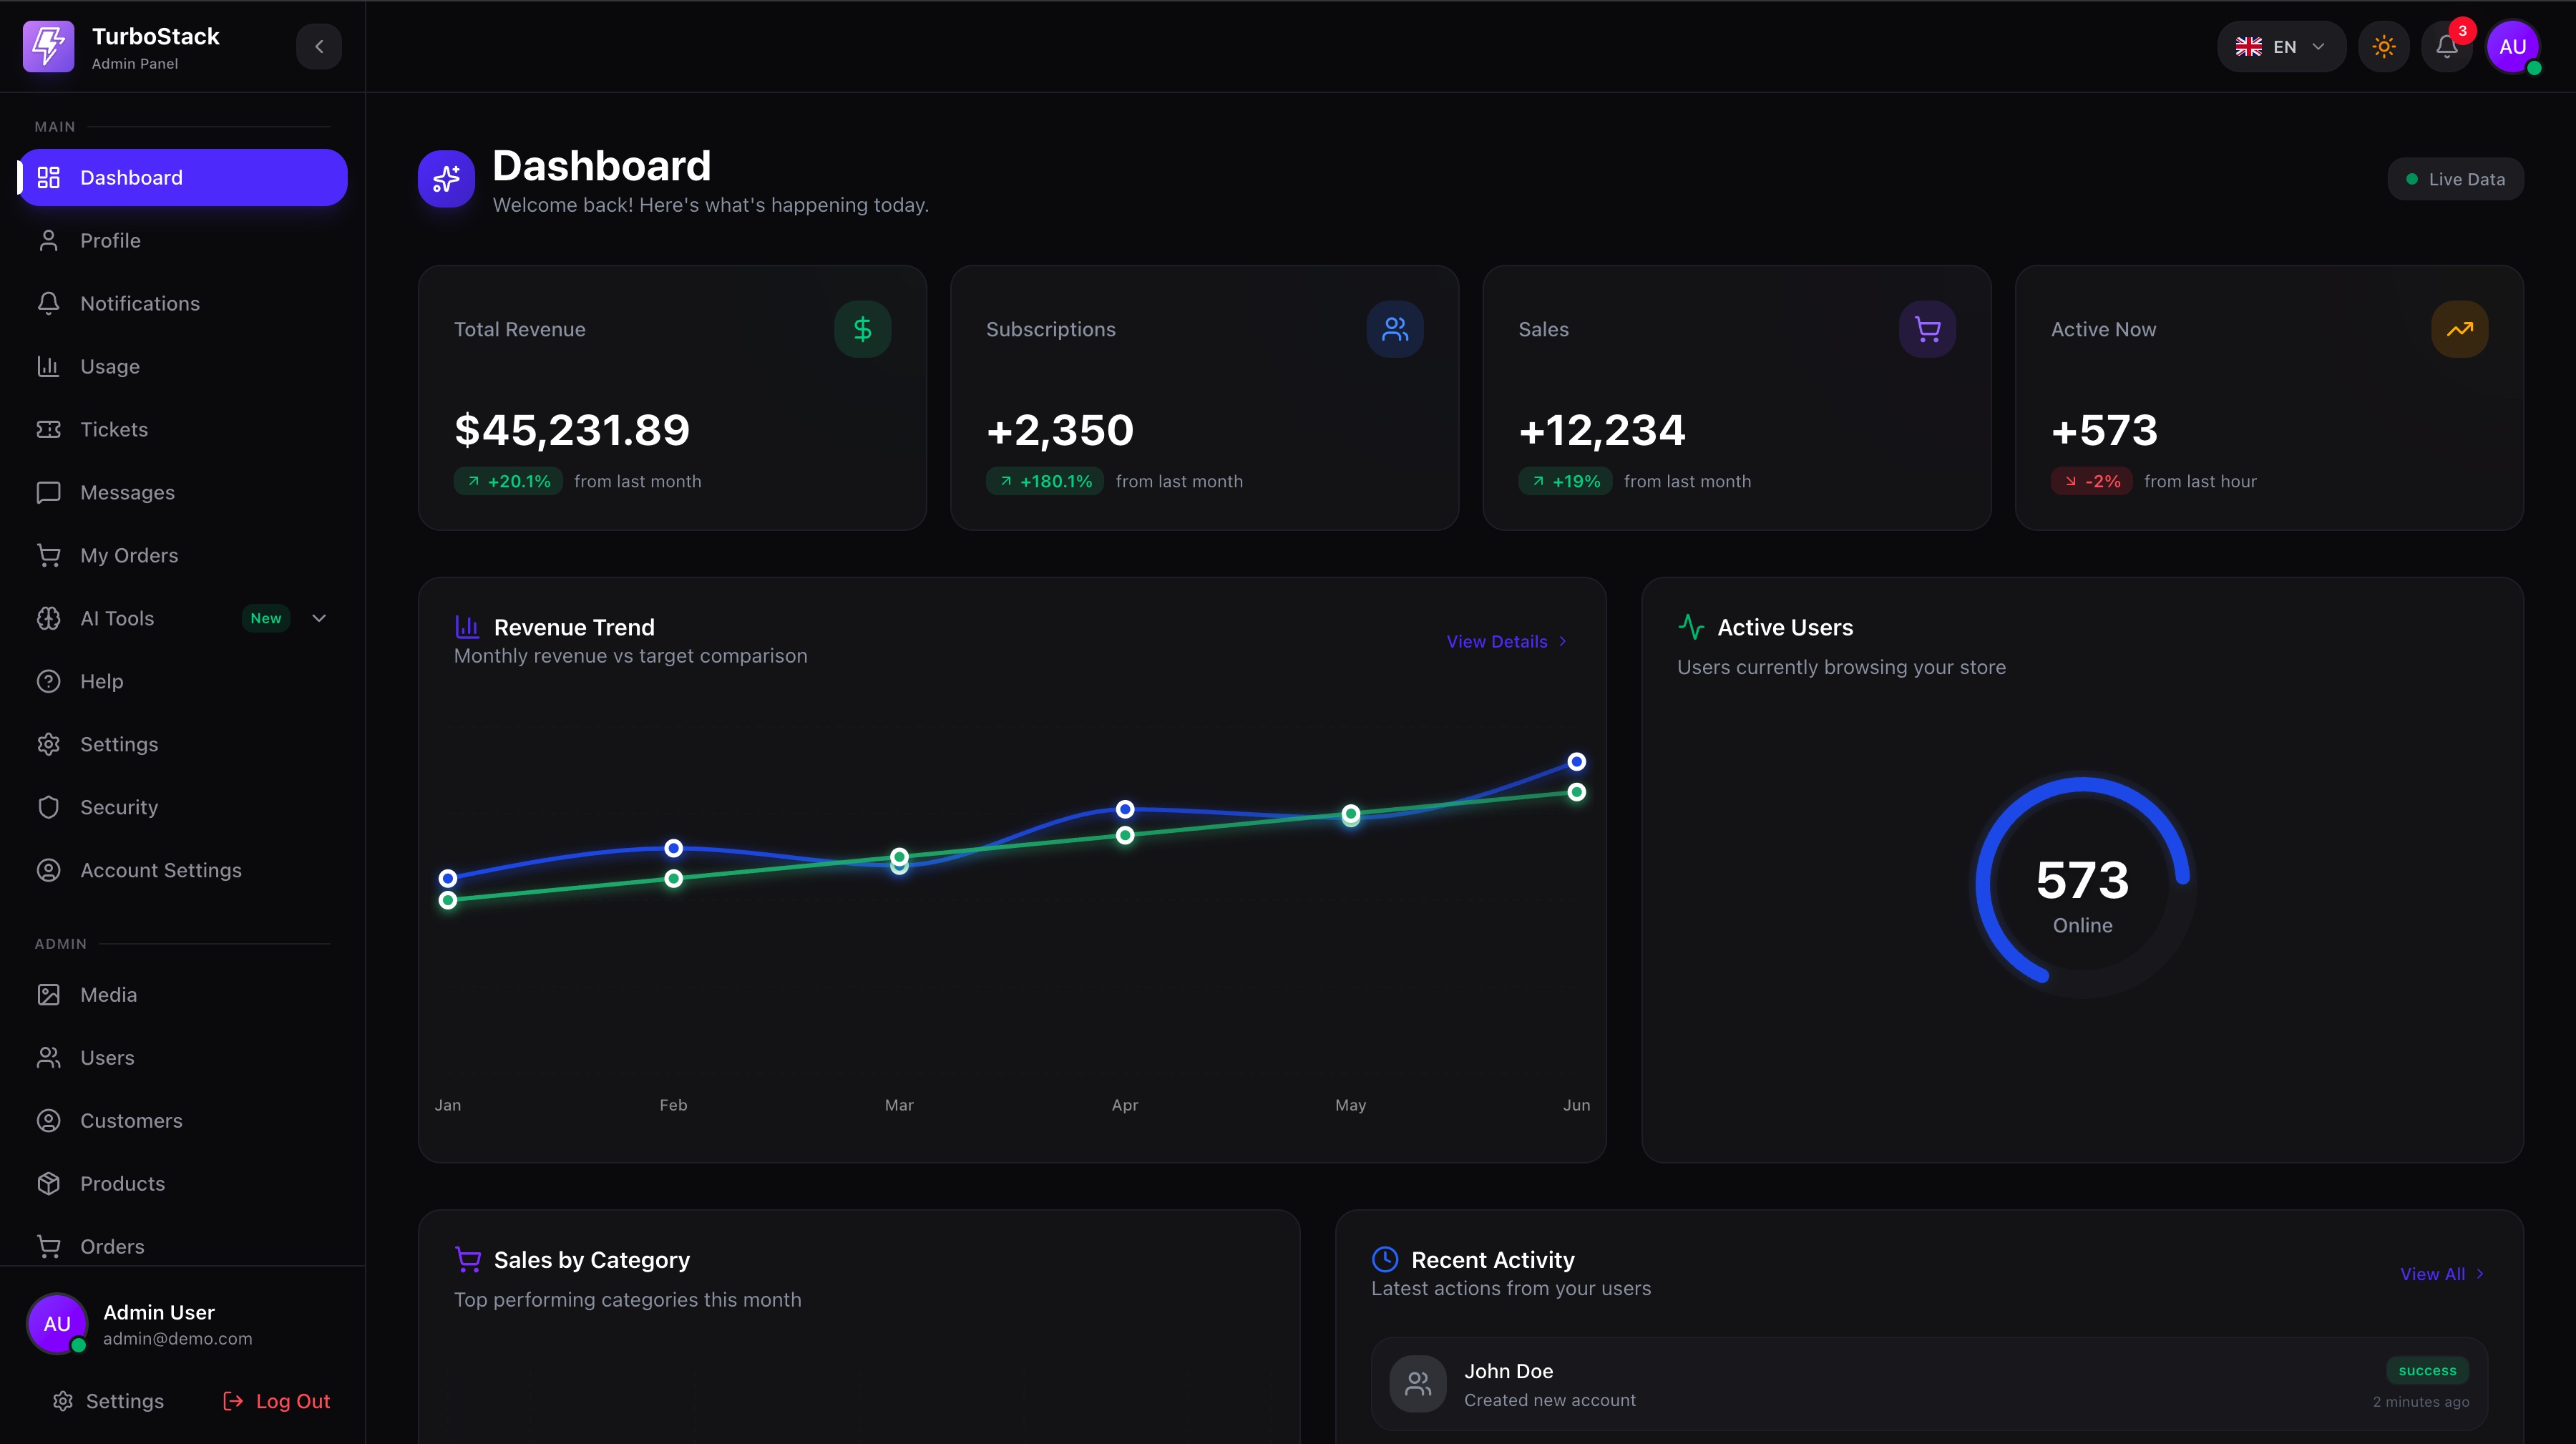
Task: Click the Sales shopping cart icon
Action: [x=1926, y=329]
